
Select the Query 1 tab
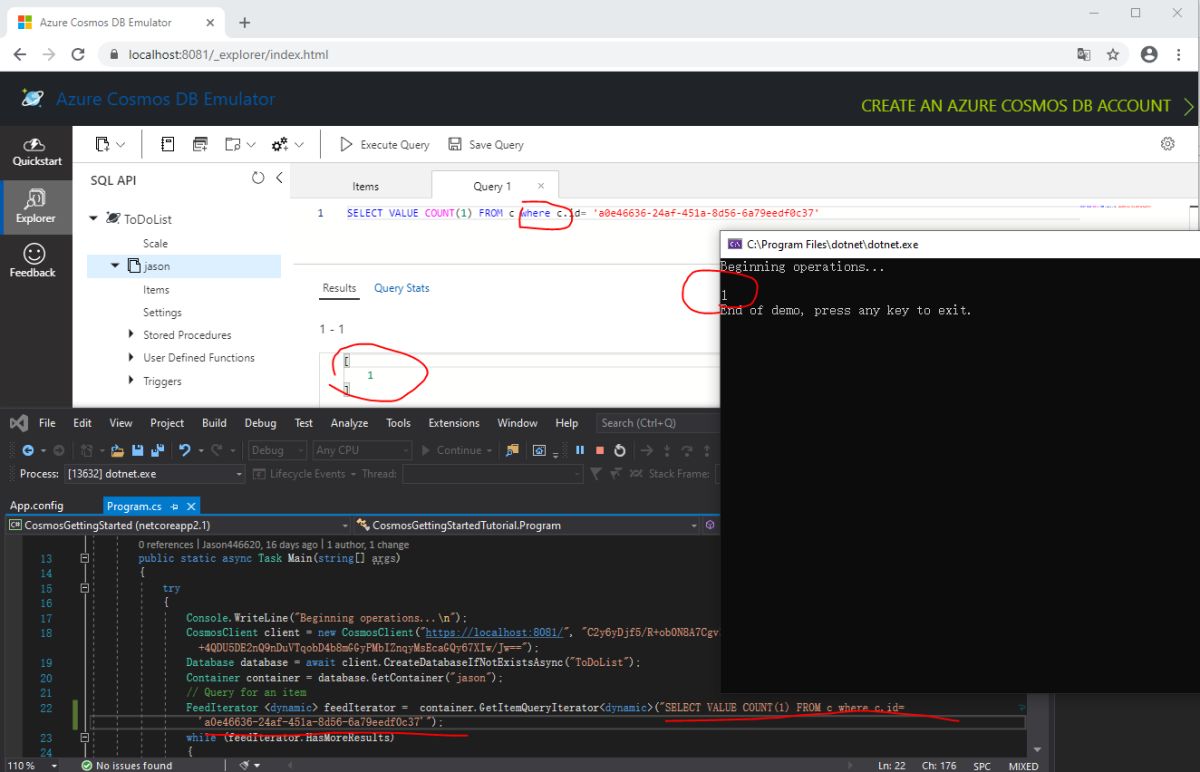point(492,186)
